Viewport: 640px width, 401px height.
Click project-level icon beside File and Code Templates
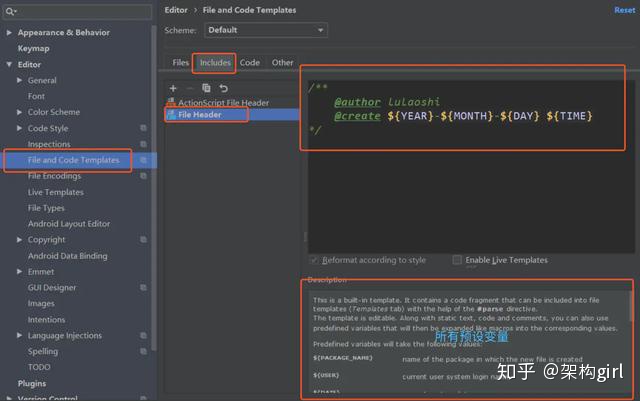point(143,160)
